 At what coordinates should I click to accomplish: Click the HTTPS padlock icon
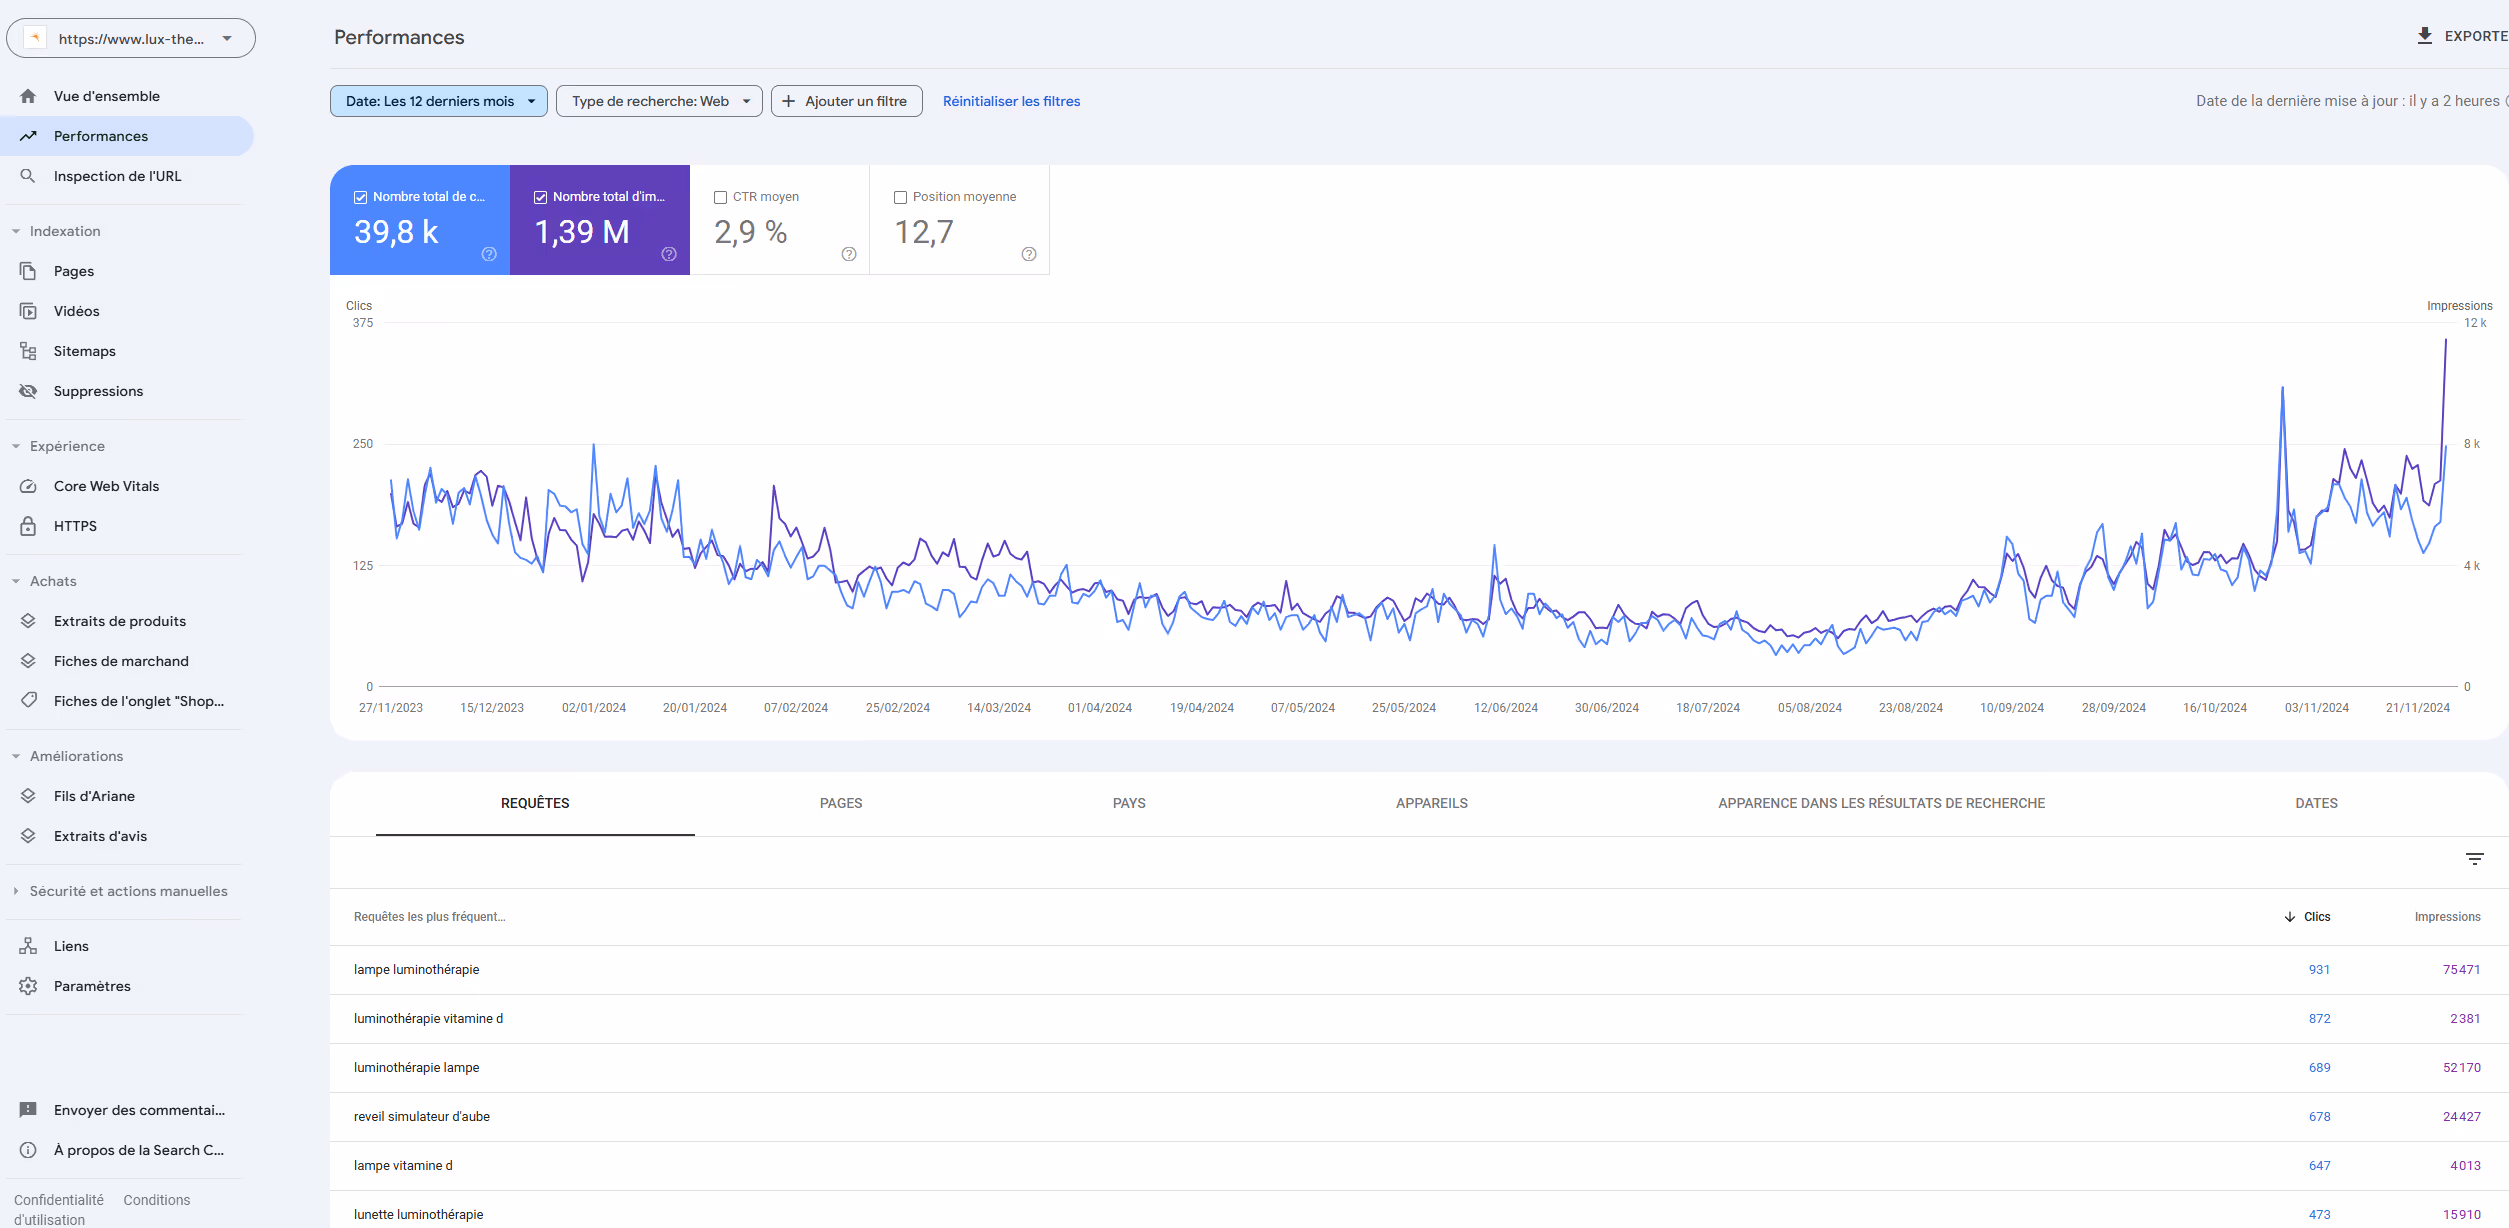[28, 526]
